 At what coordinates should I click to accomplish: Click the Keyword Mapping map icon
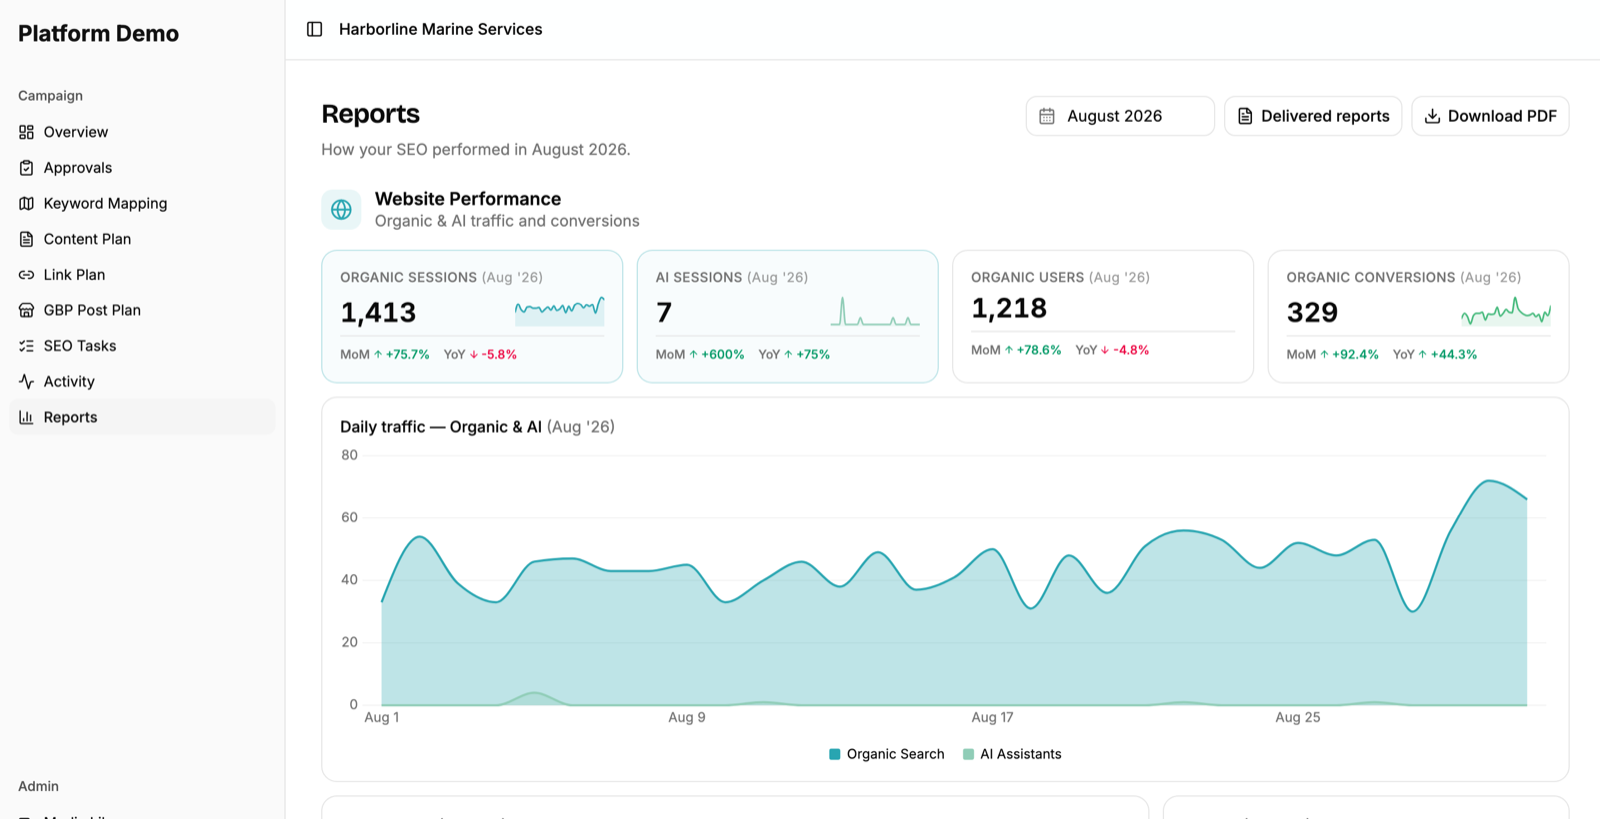pos(26,203)
